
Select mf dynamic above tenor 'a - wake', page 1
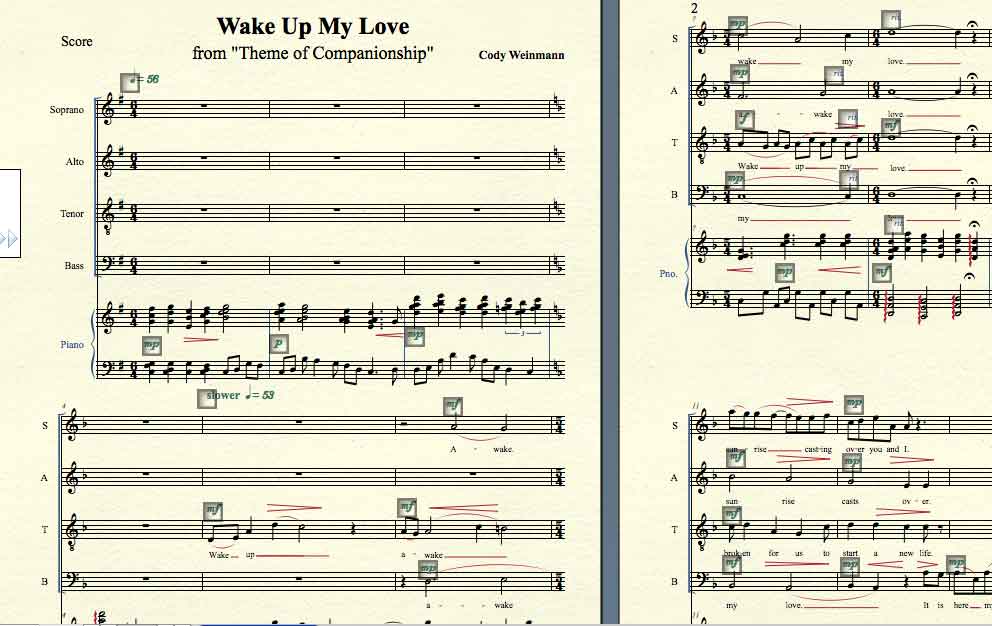click(x=407, y=508)
